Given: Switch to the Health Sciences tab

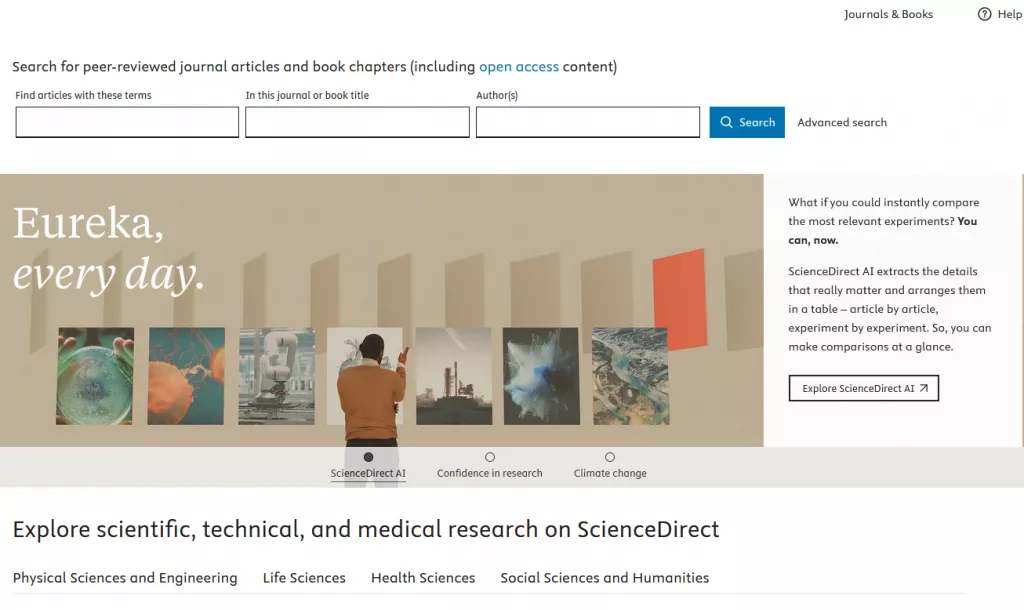Looking at the screenshot, I should coord(423,577).
